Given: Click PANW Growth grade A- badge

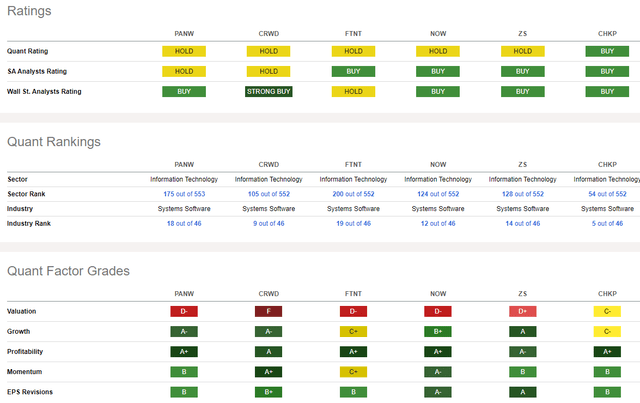Looking at the screenshot, I should point(184,332).
